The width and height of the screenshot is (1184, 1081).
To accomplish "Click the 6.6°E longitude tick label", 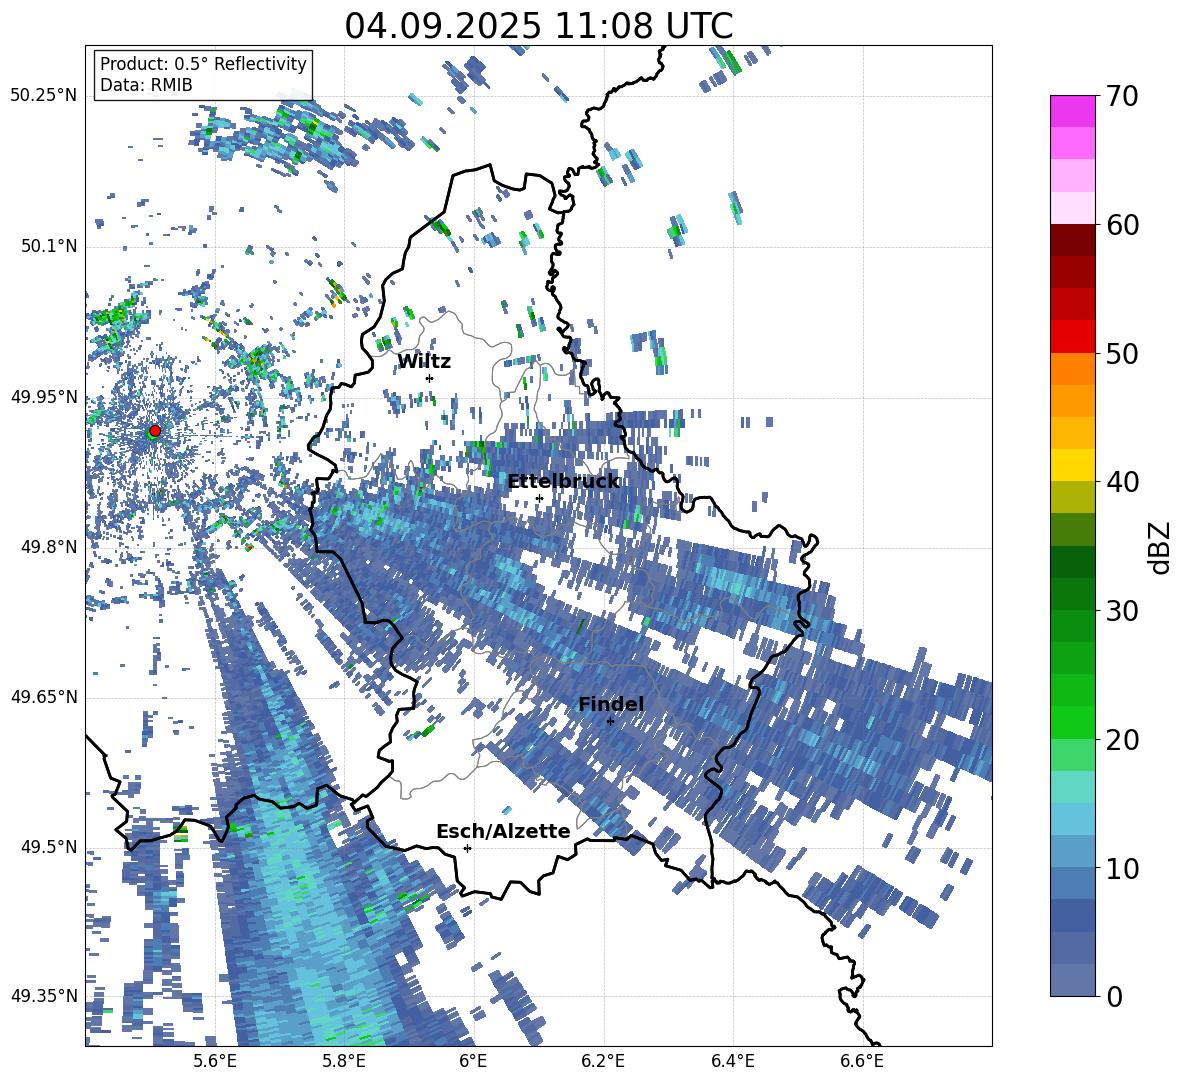I will pos(862,1061).
